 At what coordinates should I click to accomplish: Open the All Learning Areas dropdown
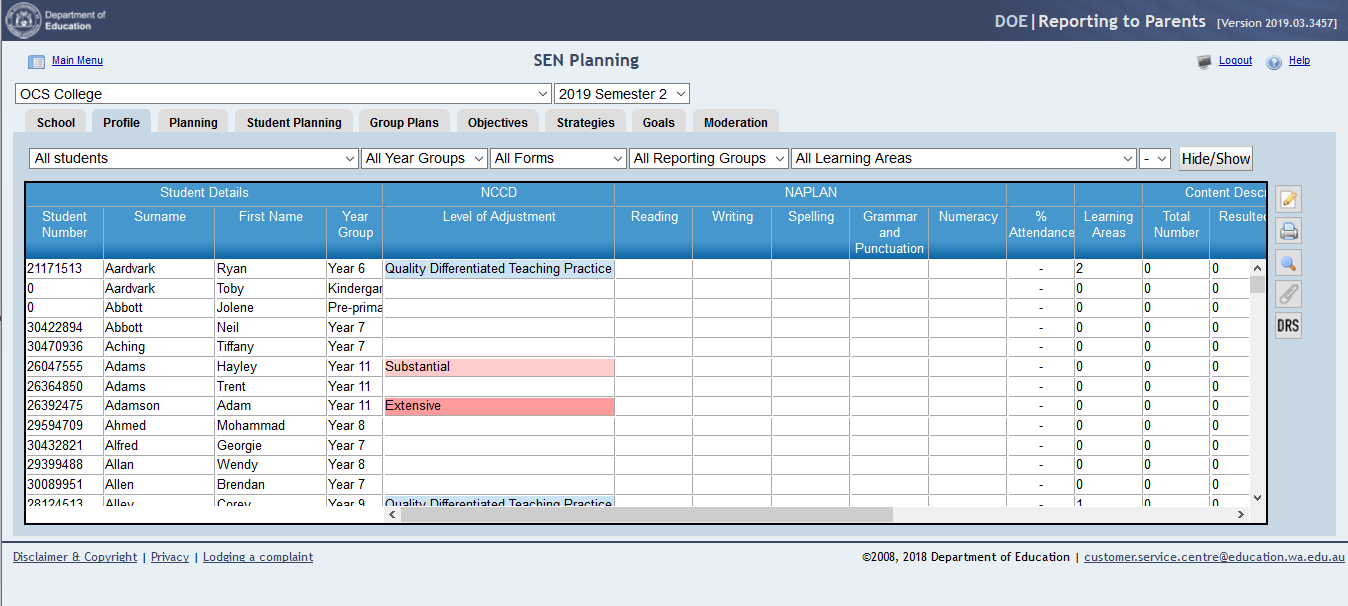pyautogui.click(x=963, y=158)
